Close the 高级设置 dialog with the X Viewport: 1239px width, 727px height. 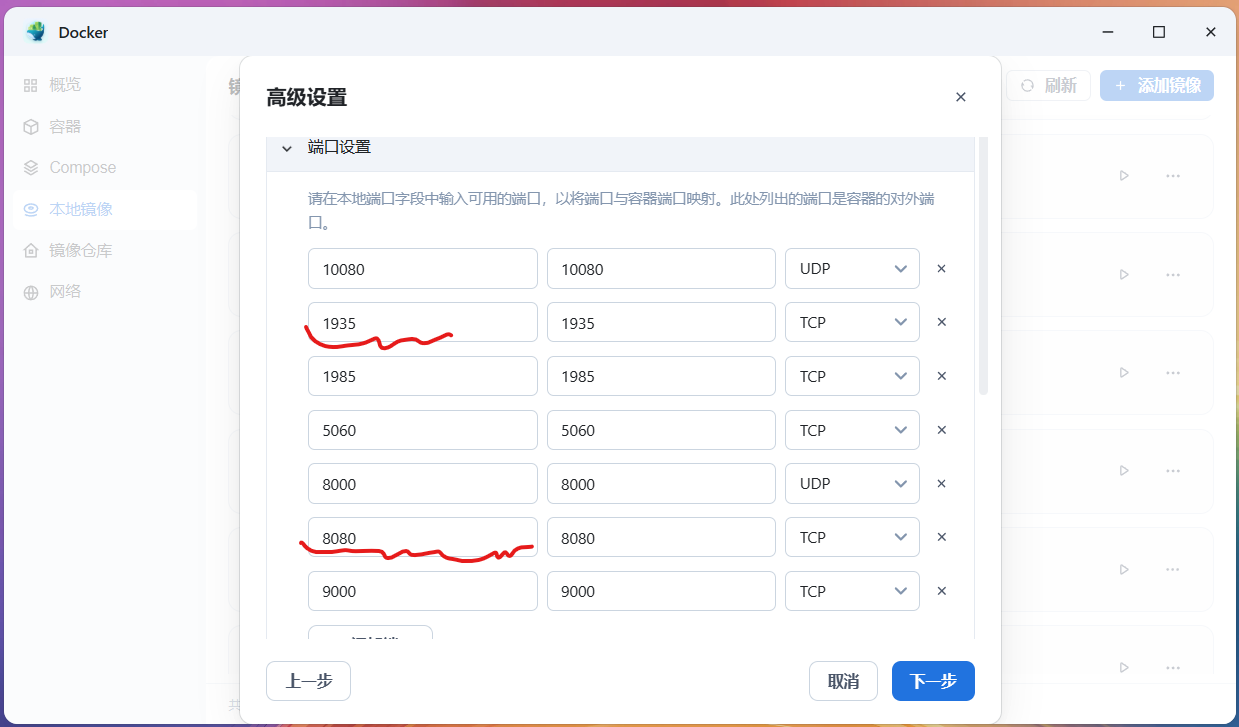click(960, 97)
